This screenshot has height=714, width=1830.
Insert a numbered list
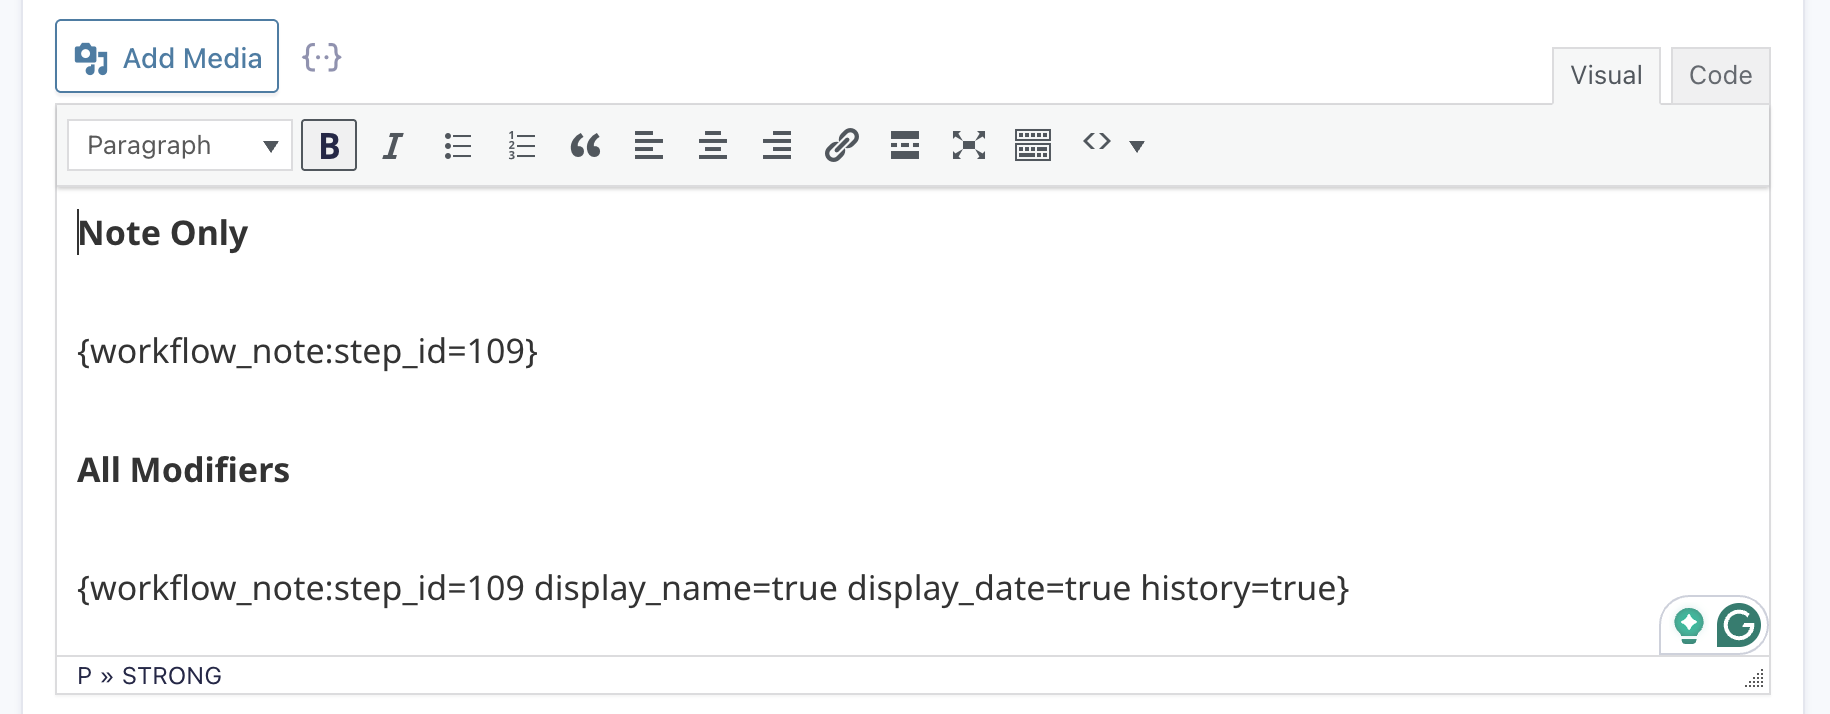click(x=521, y=145)
